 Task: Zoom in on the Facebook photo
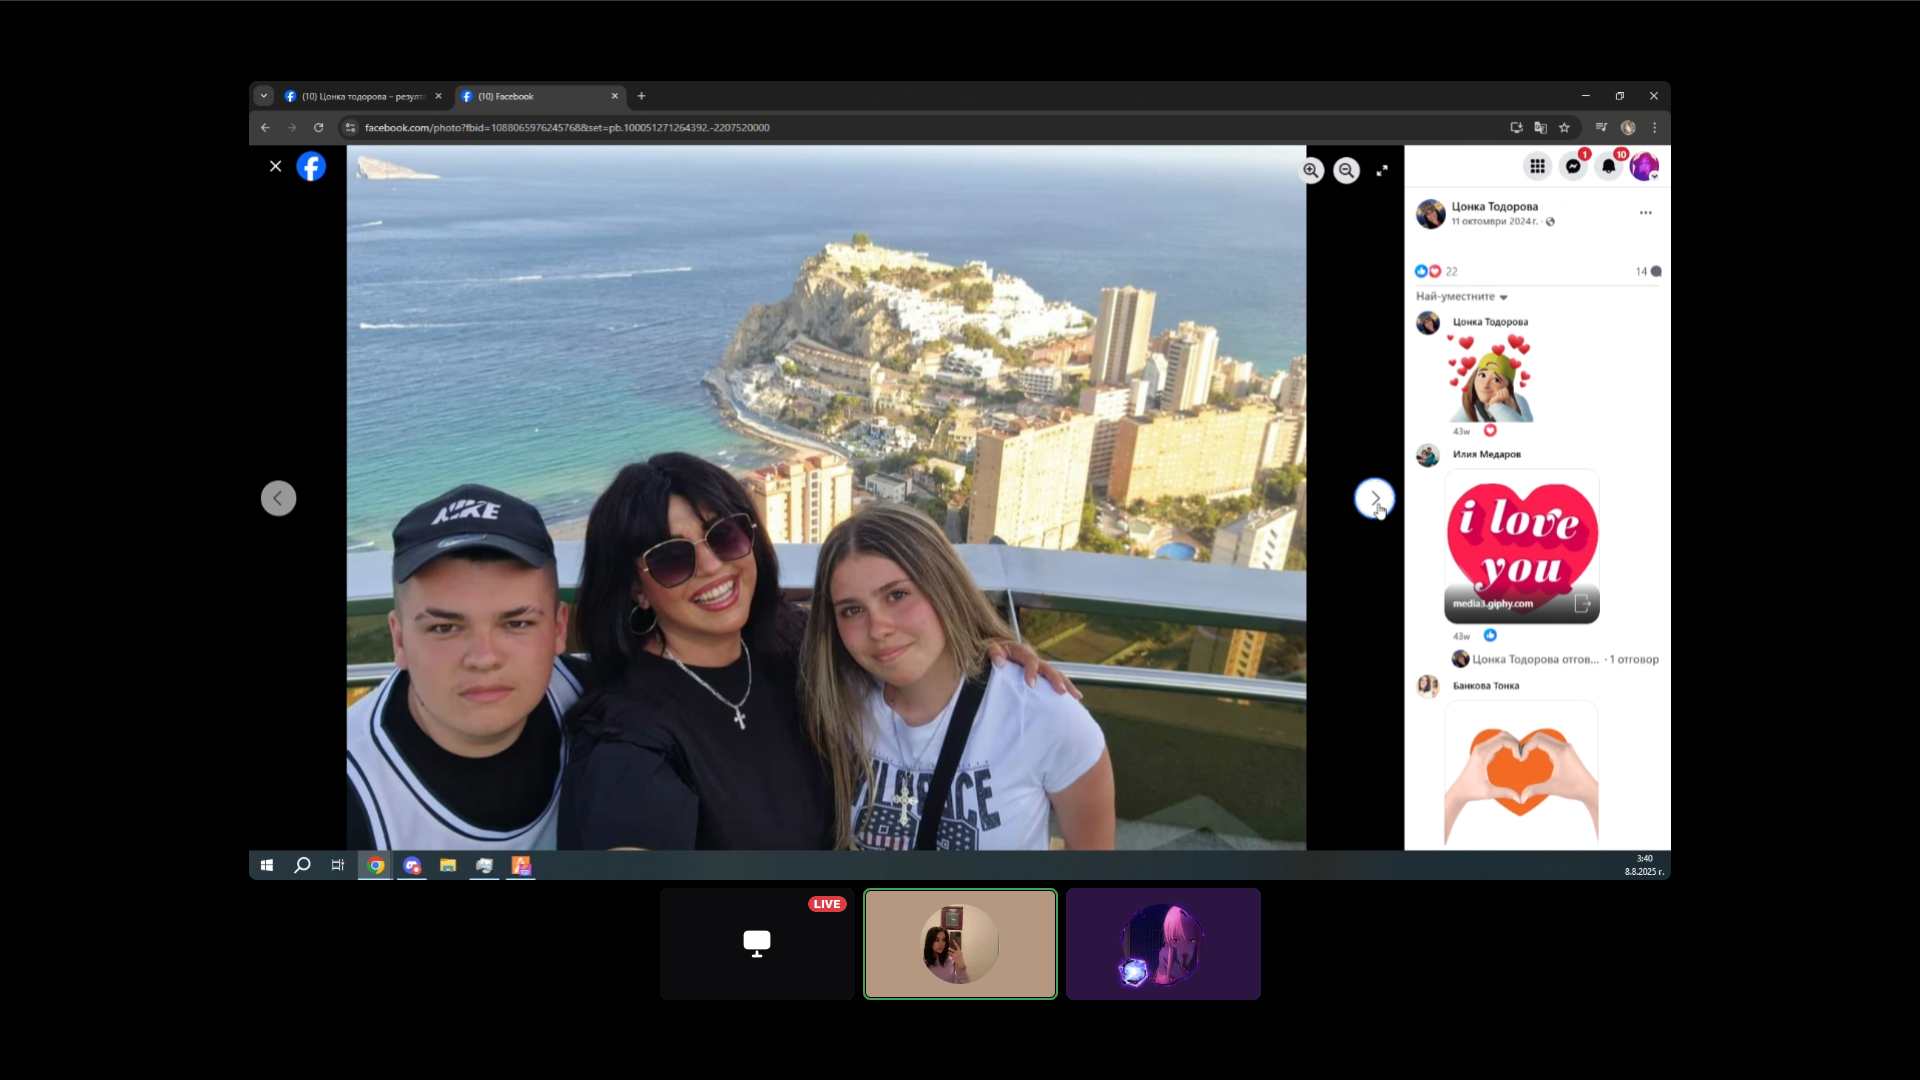click(1311, 171)
